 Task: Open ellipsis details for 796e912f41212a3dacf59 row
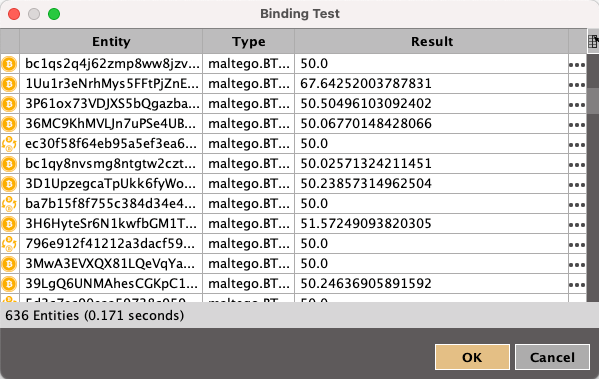point(577,245)
